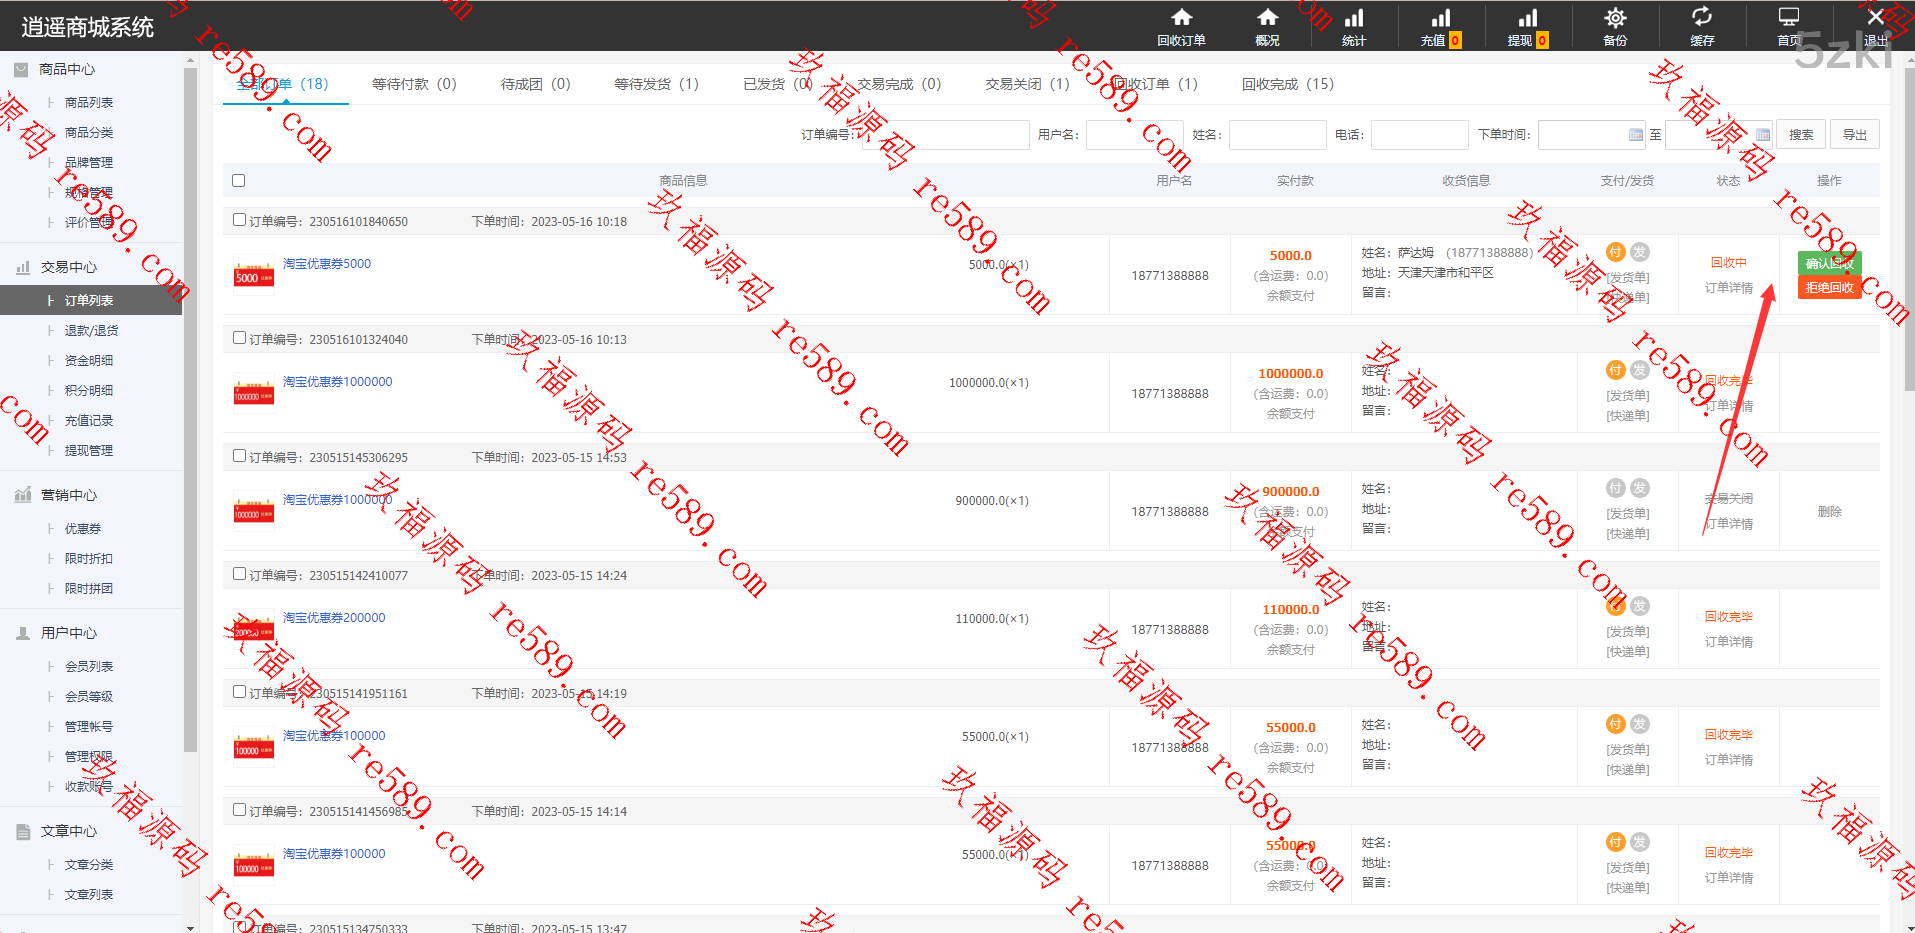The image size is (1915, 933).
Task: Select checkbox for order 230515145306295
Action: click(239, 456)
